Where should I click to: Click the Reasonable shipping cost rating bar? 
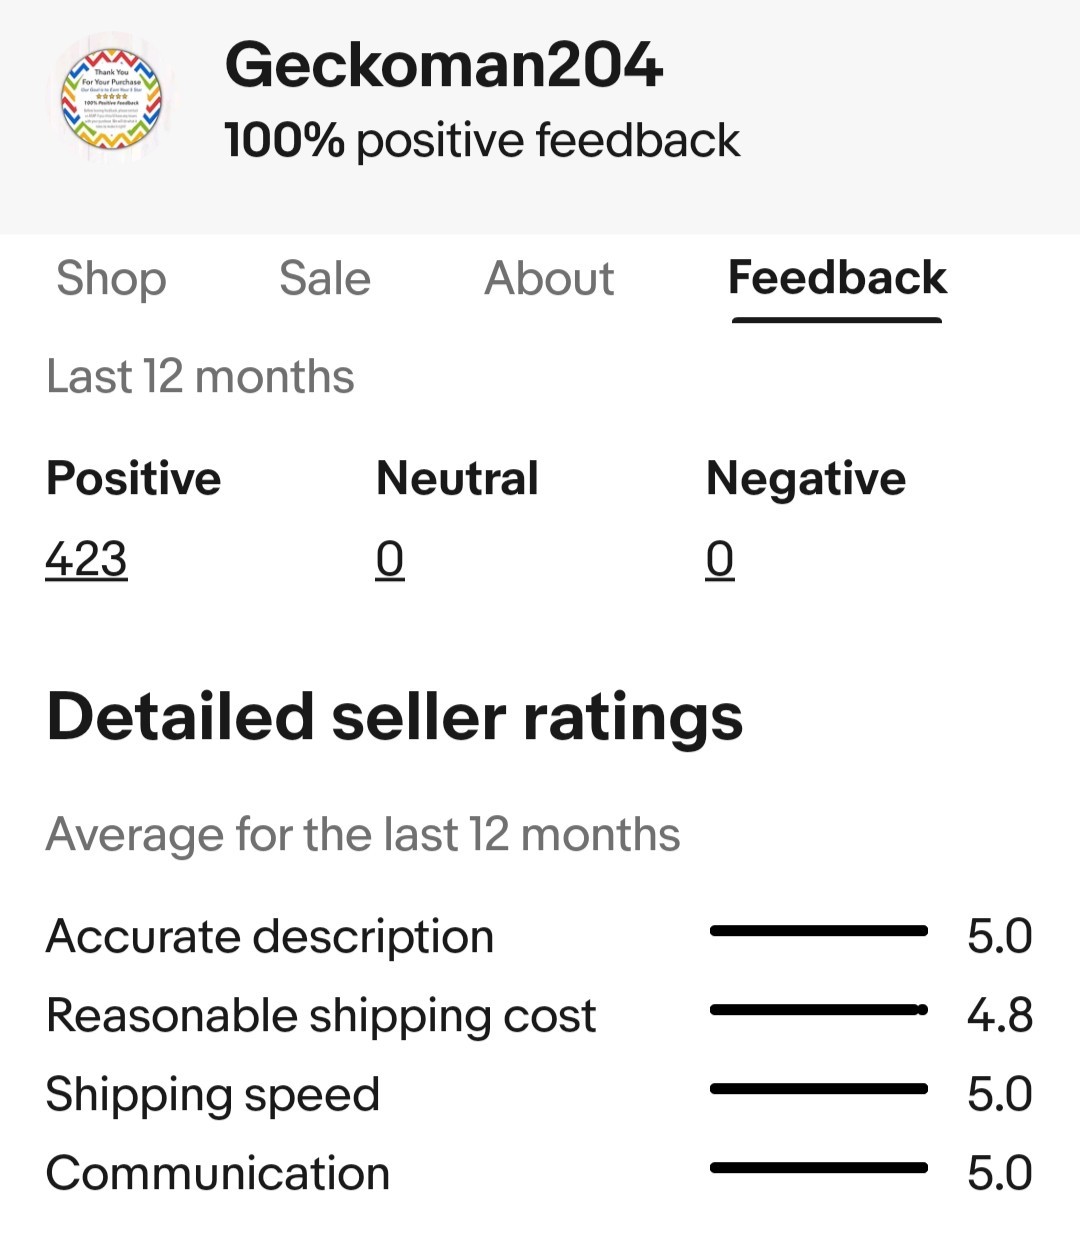pos(819,1010)
